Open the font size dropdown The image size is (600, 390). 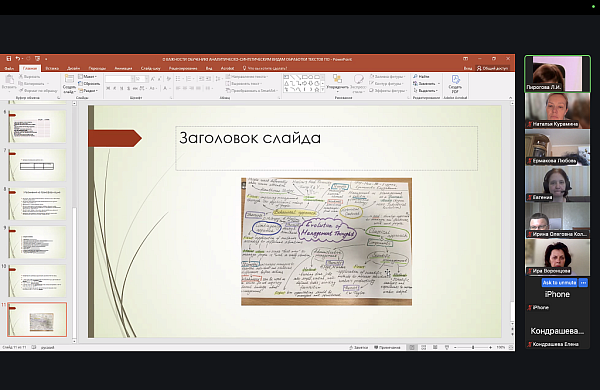(147, 79)
